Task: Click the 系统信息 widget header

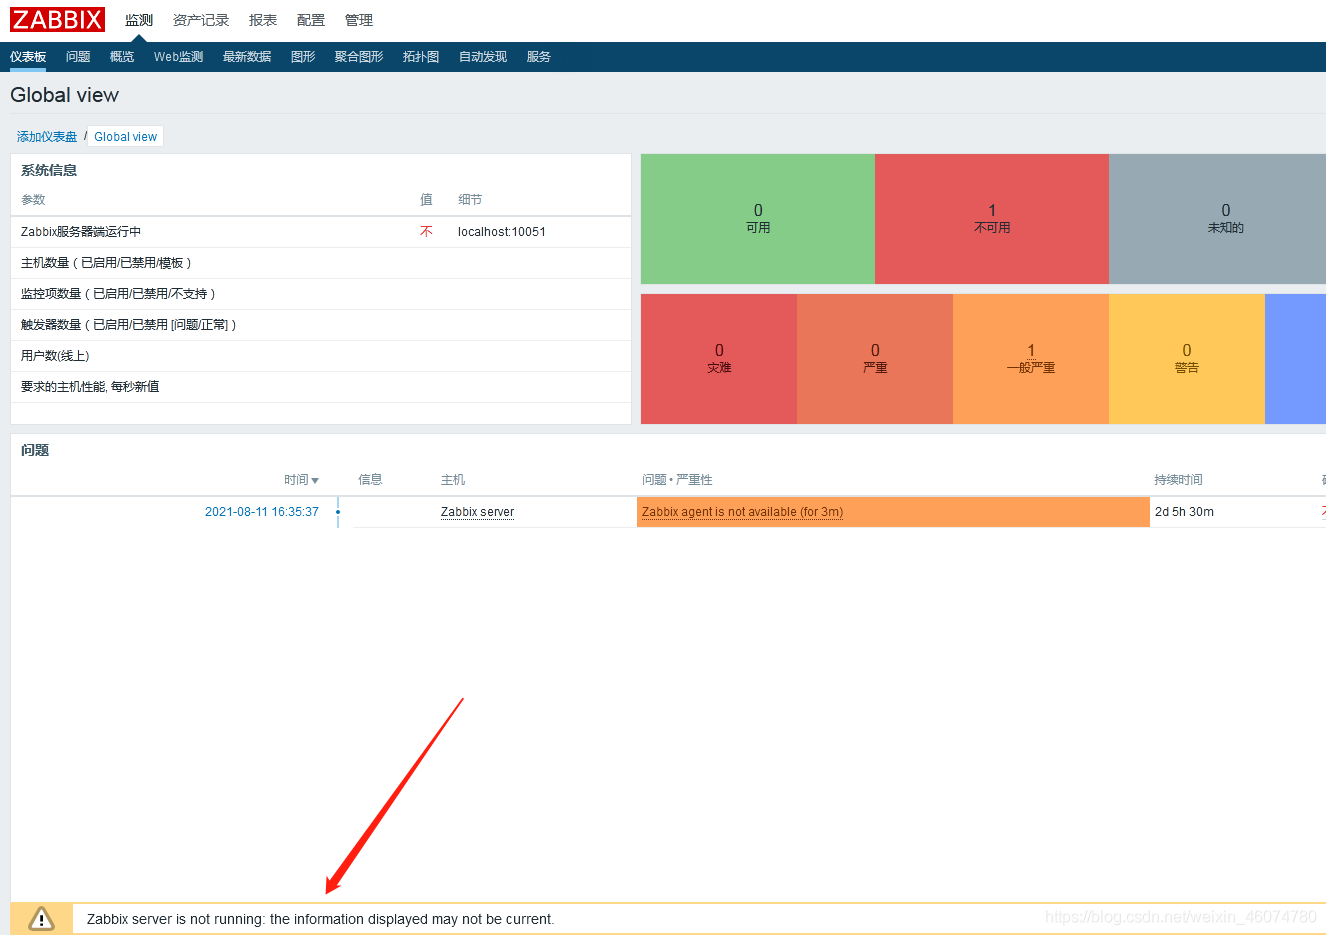Action: tap(49, 170)
